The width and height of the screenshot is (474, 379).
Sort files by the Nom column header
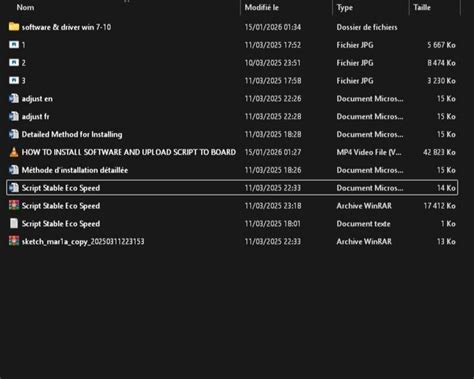25,7
